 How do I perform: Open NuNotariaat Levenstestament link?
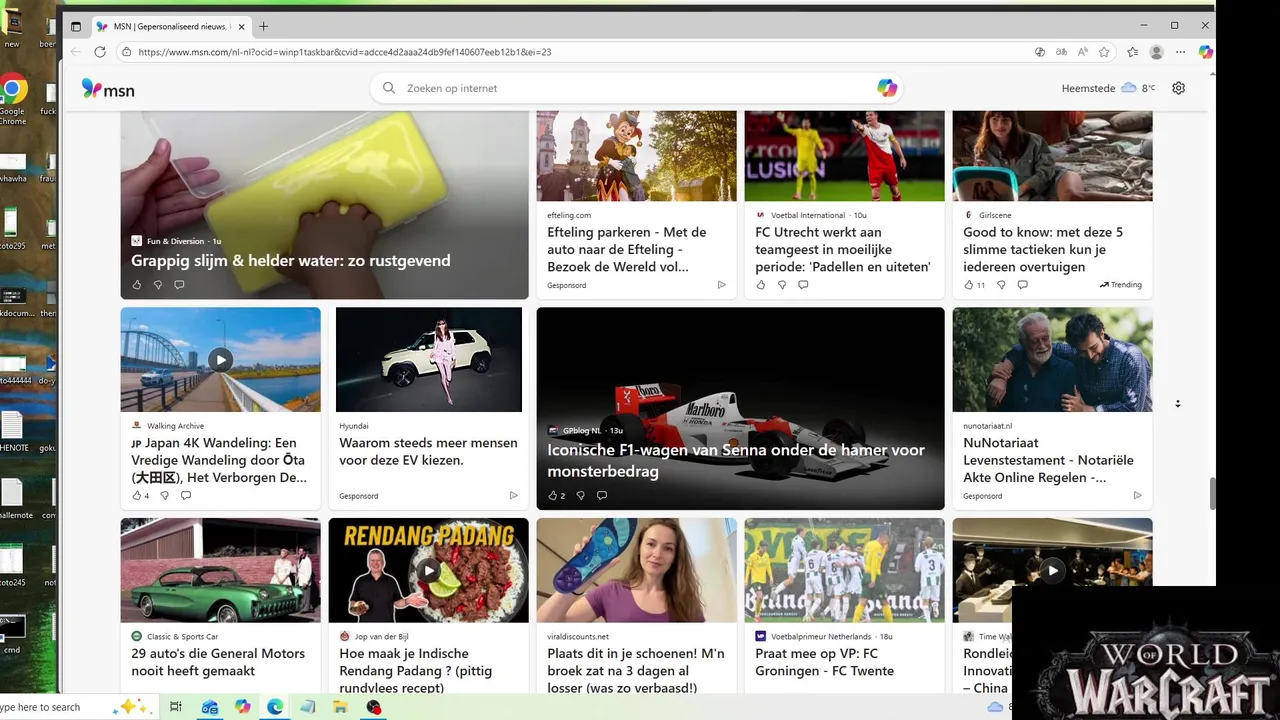coord(1048,460)
